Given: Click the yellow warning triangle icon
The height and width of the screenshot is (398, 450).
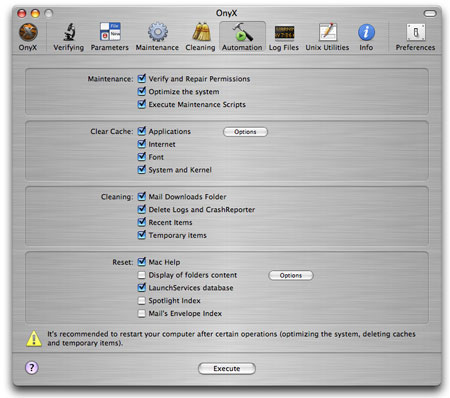Looking at the screenshot, I should click(x=34, y=339).
